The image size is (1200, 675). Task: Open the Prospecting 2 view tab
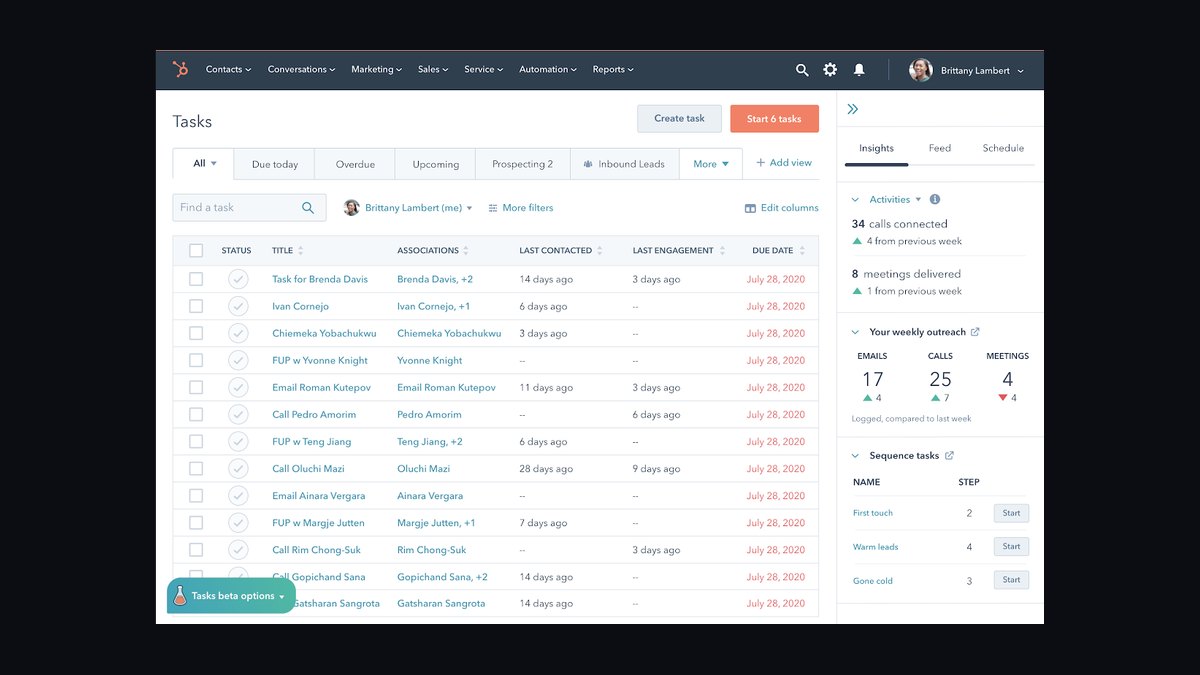click(x=522, y=164)
